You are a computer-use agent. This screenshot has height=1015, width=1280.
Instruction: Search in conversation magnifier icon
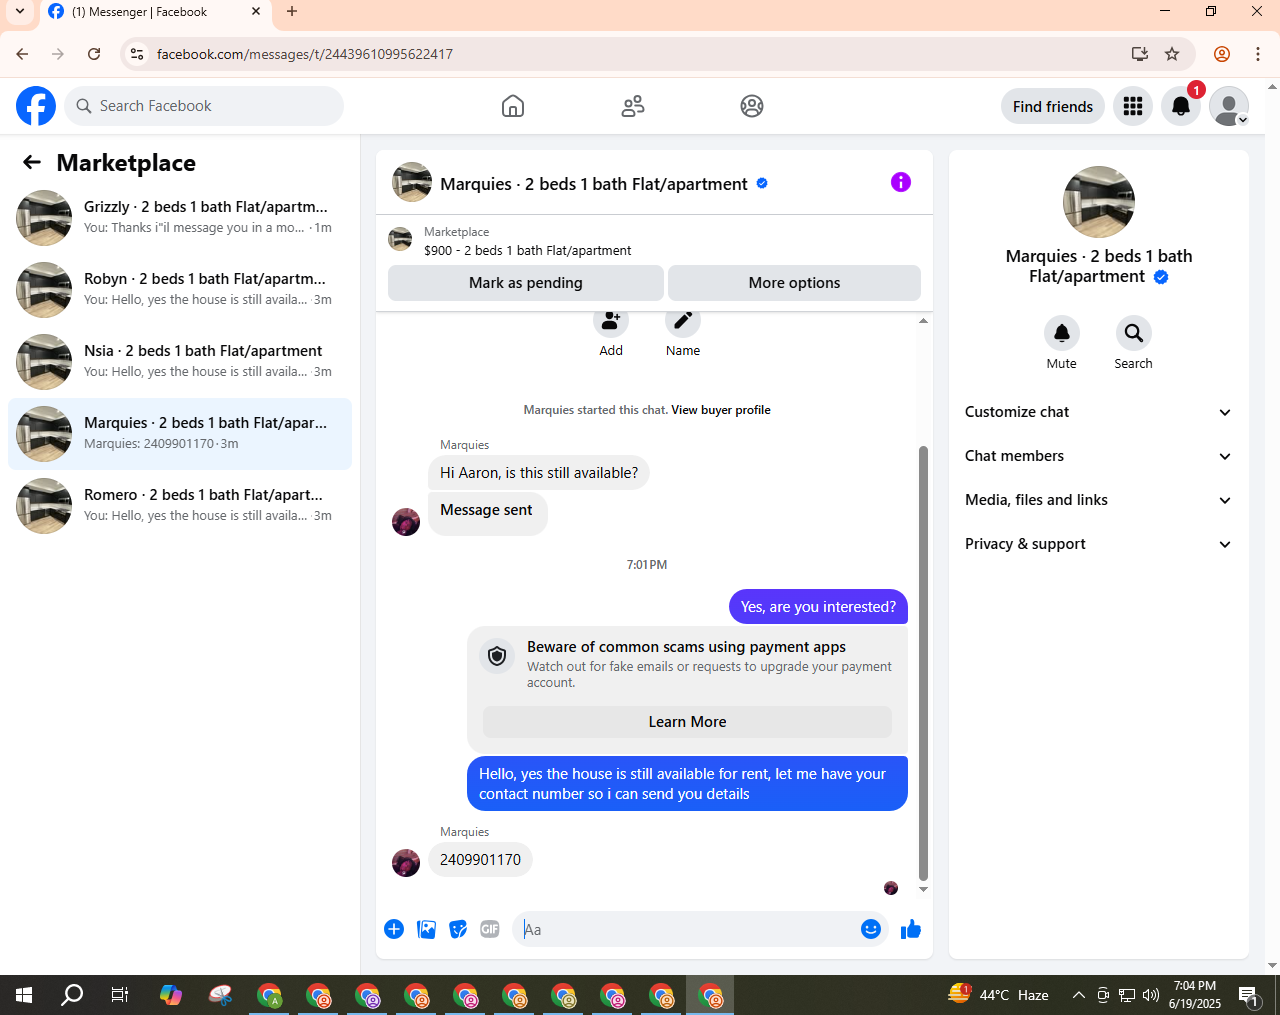[x=1133, y=333]
